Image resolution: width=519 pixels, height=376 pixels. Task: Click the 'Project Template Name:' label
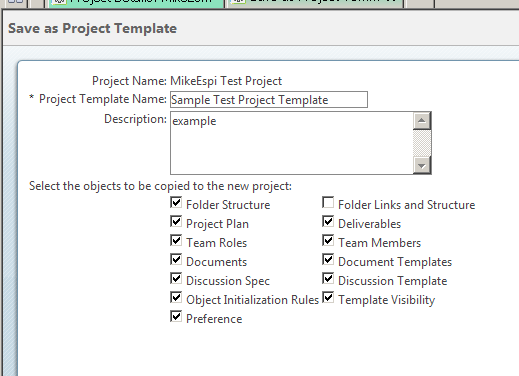tap(103, 99)
